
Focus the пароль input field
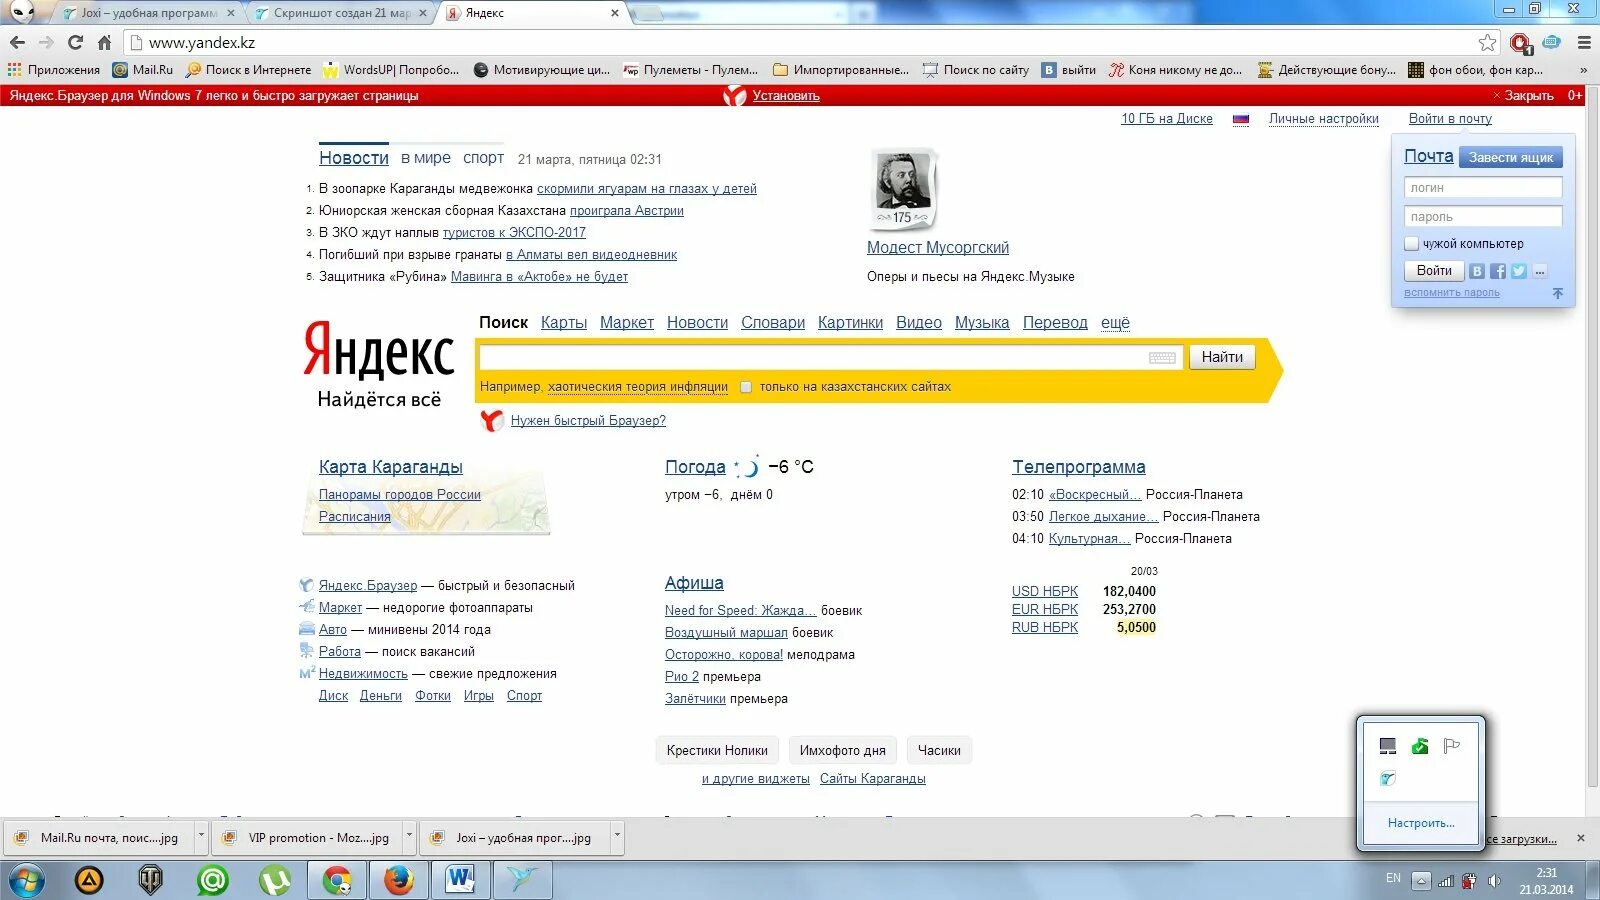1483,217
